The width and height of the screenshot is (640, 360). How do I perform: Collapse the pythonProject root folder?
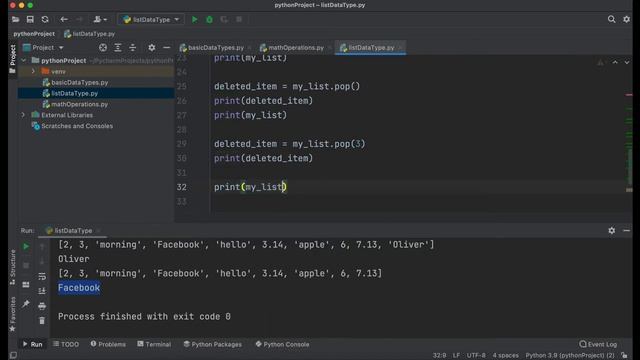[x=23, y=60]
